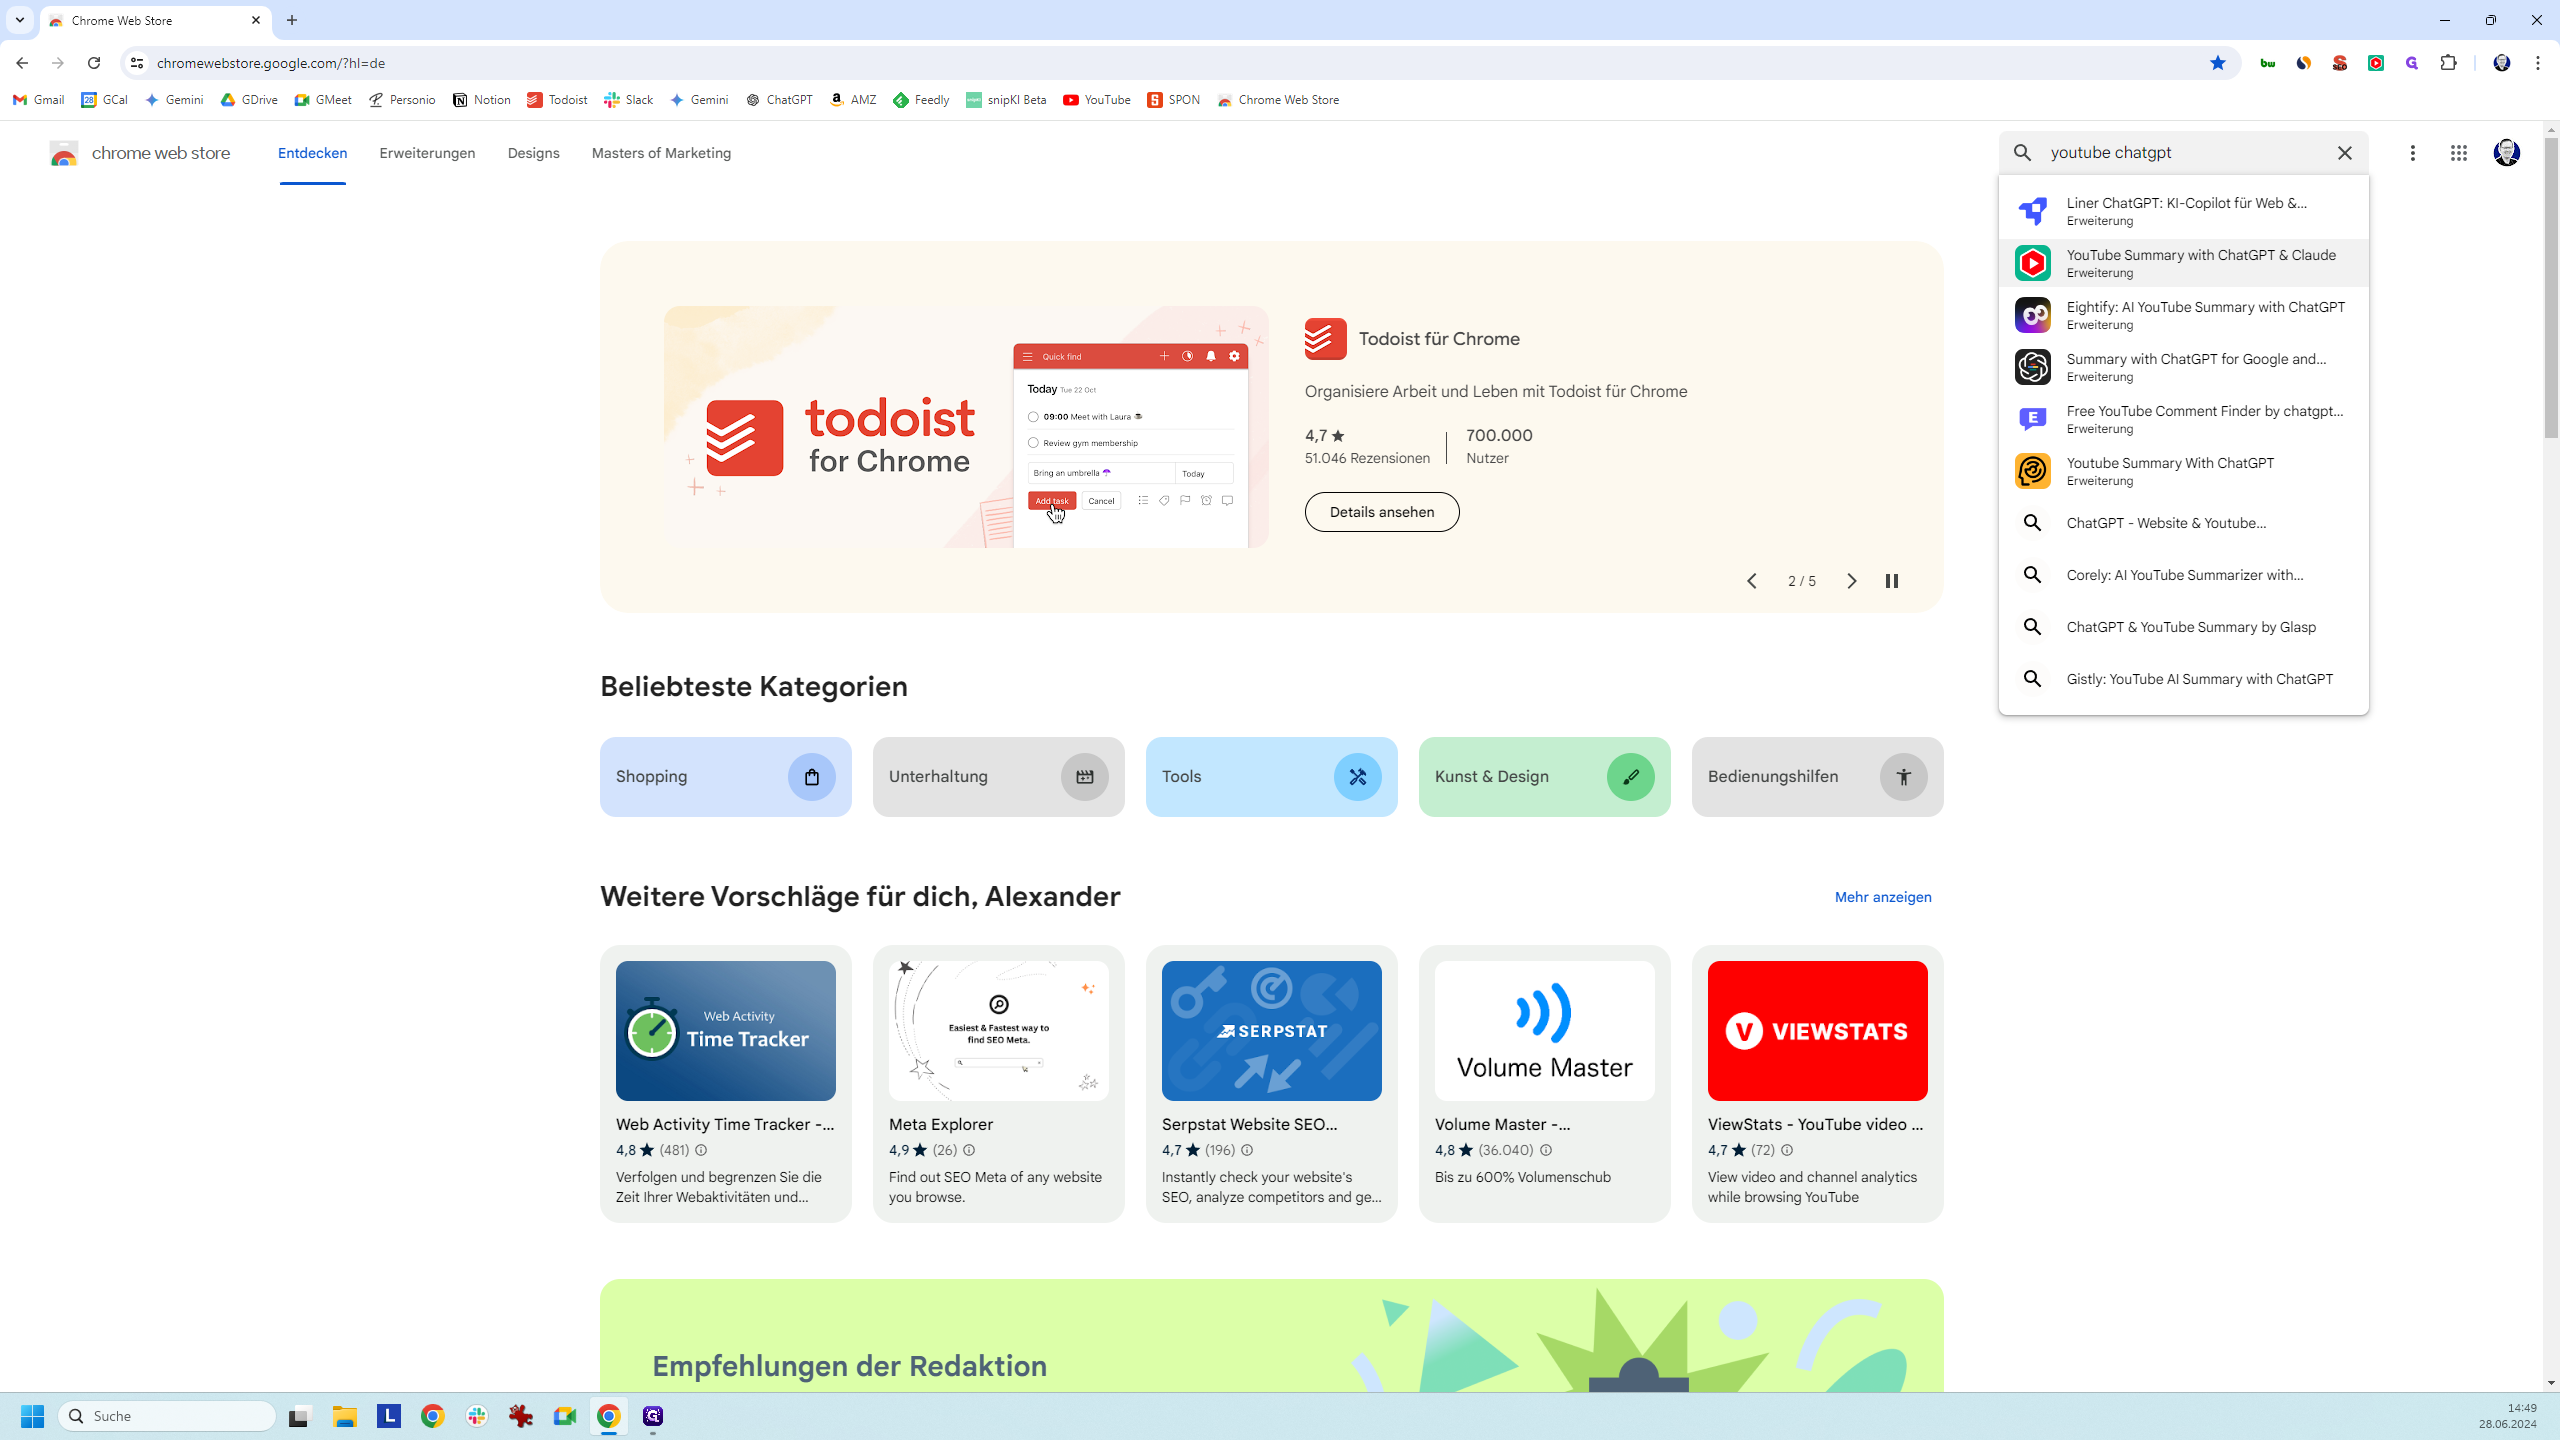Open the Gmail bookmark

coord(39,100)
